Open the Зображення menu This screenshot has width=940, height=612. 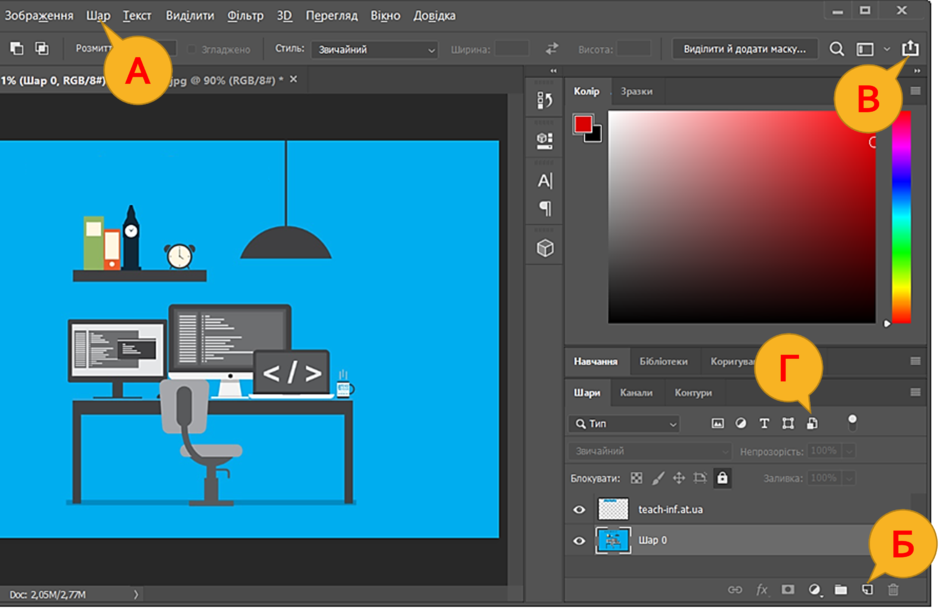(x=39, y=16)
